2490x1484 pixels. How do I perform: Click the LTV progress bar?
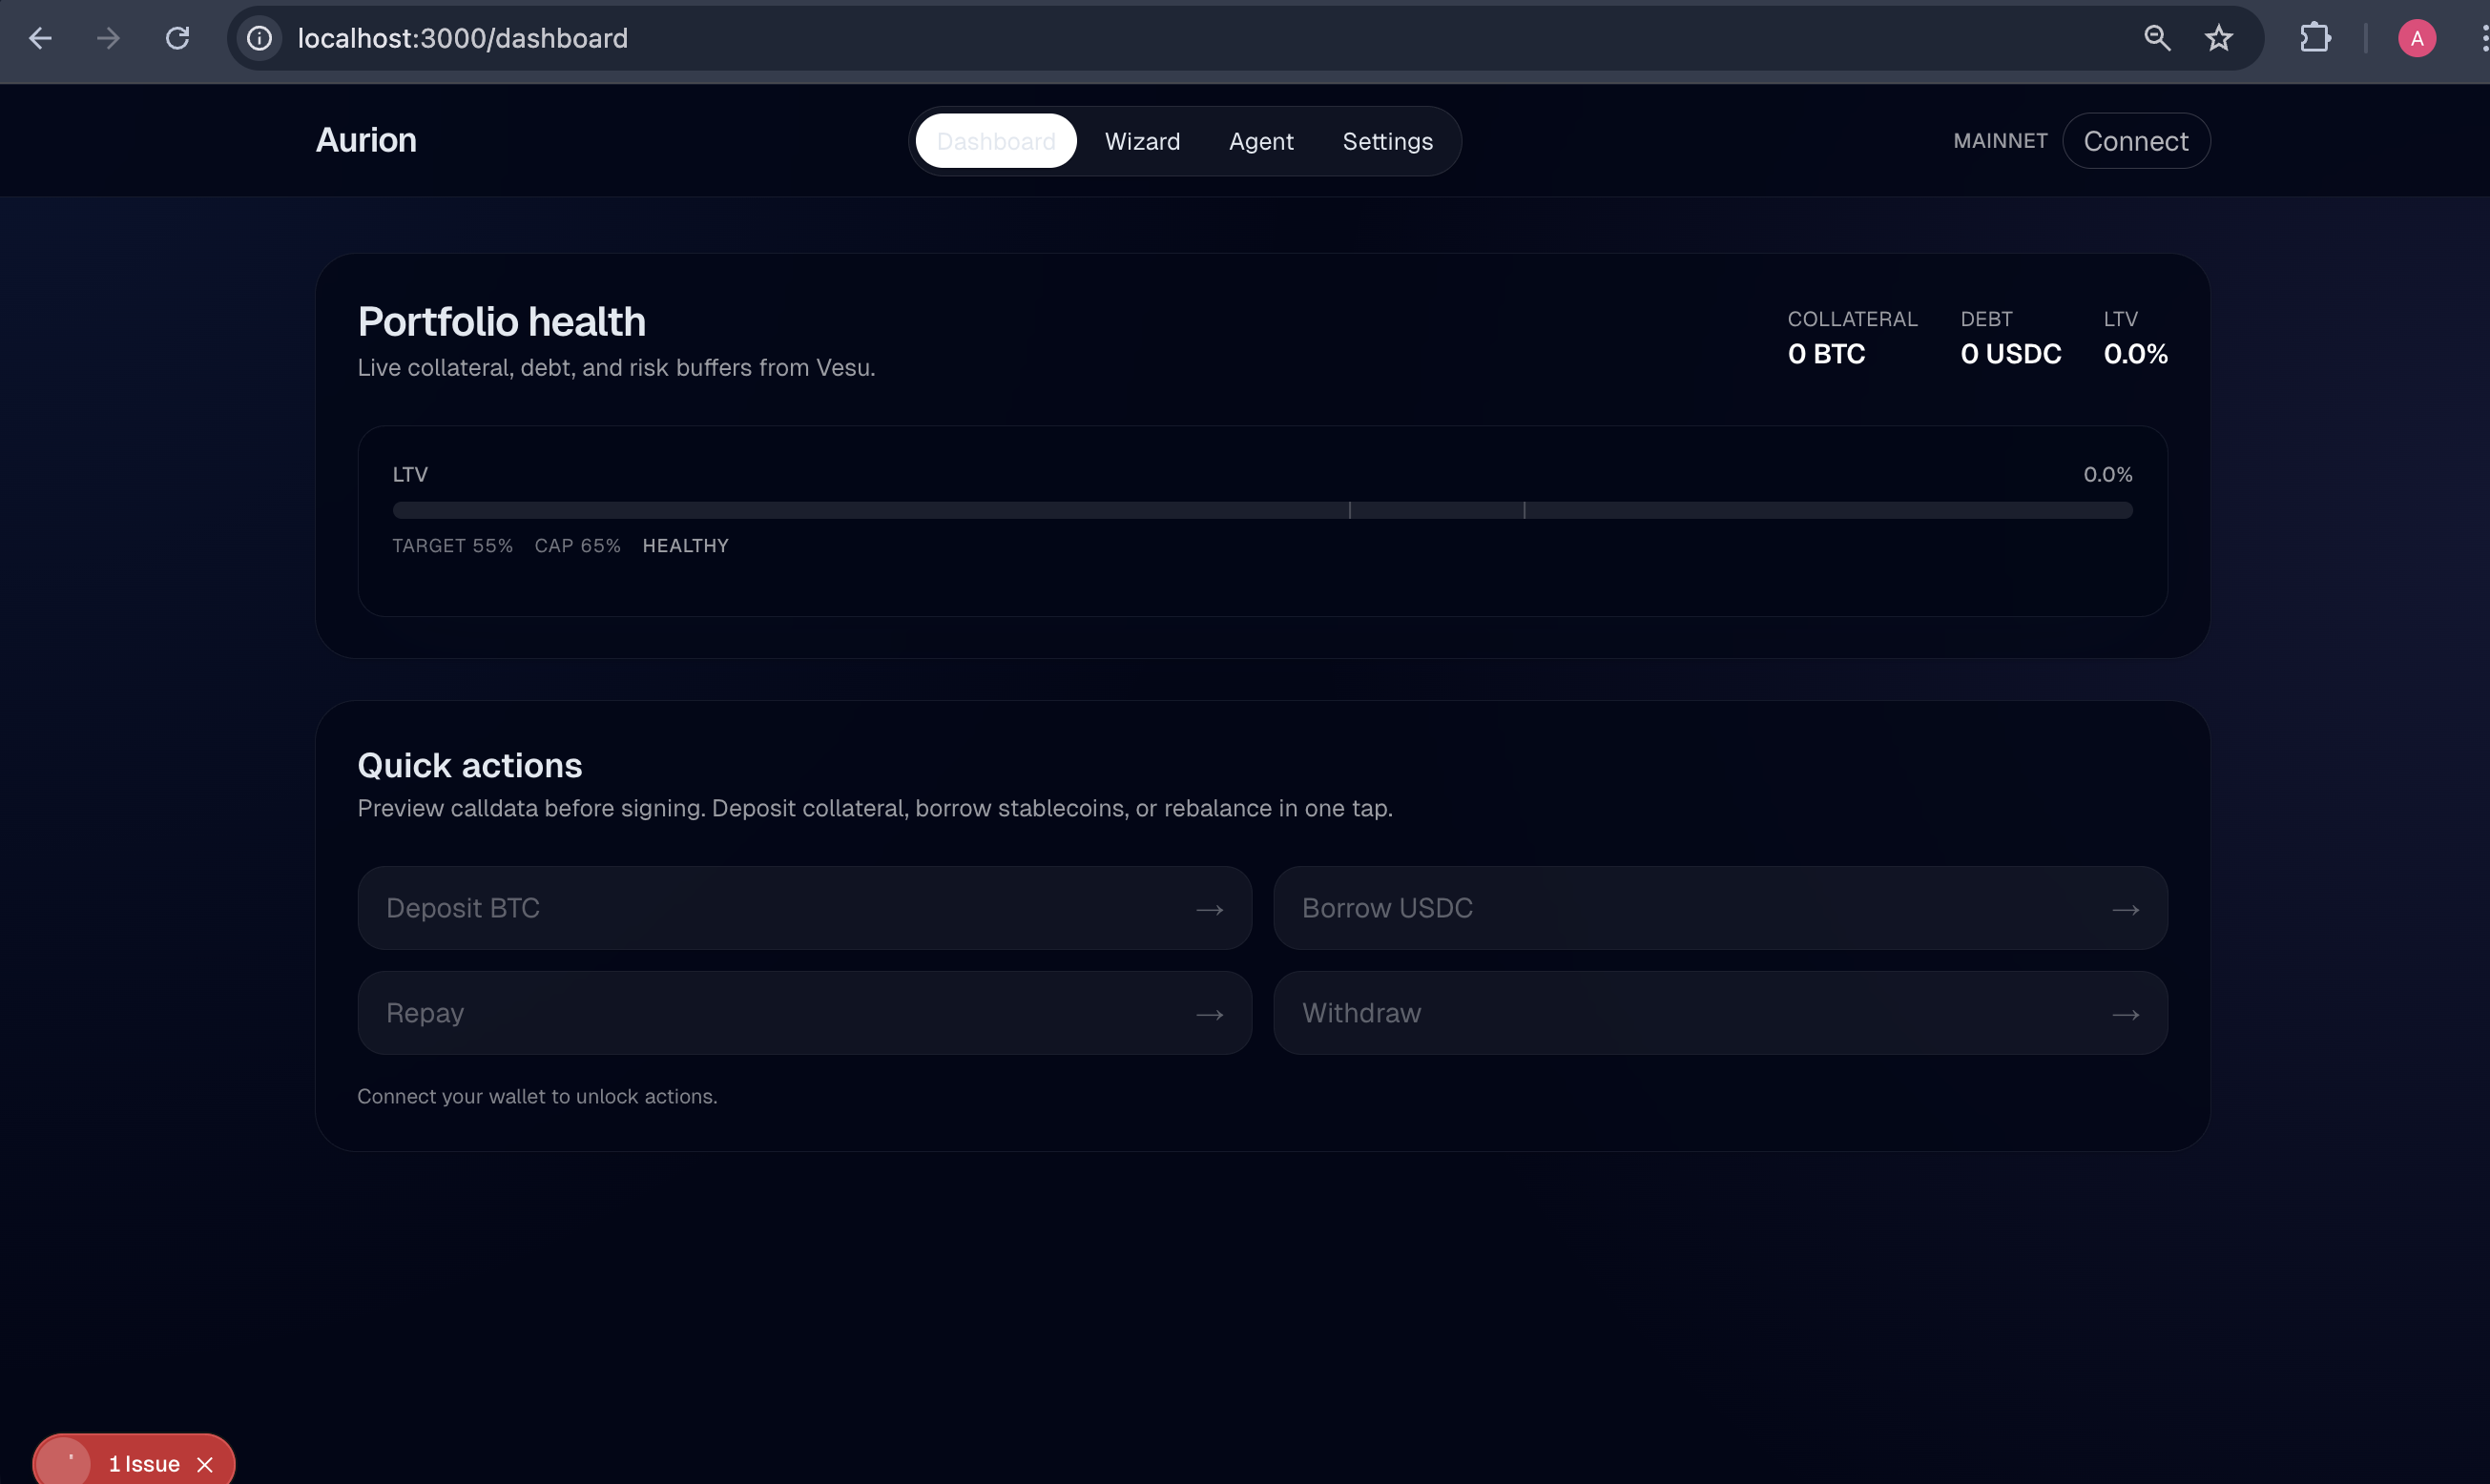[x=1262, y=510]
